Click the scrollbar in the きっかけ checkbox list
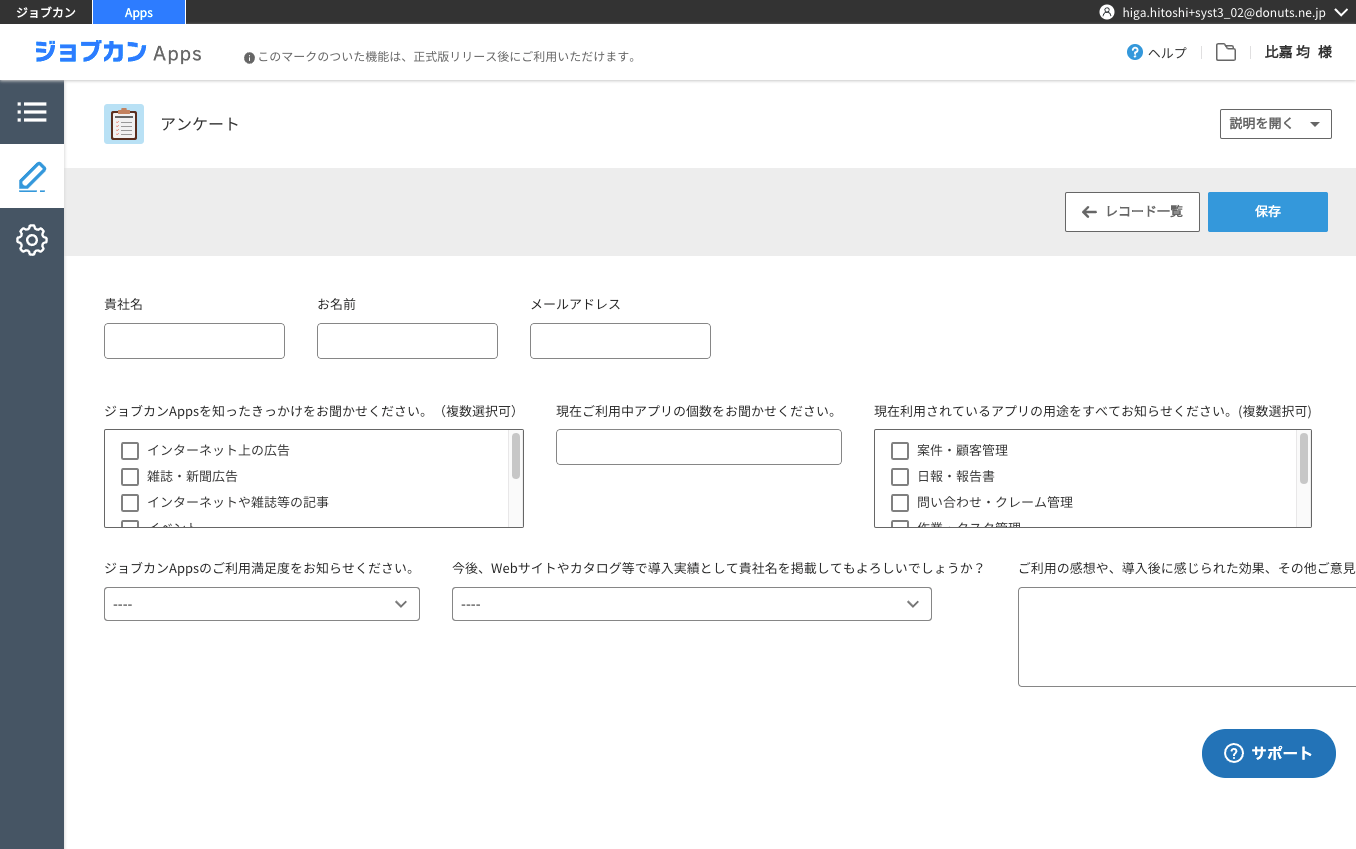 point(516,457)
